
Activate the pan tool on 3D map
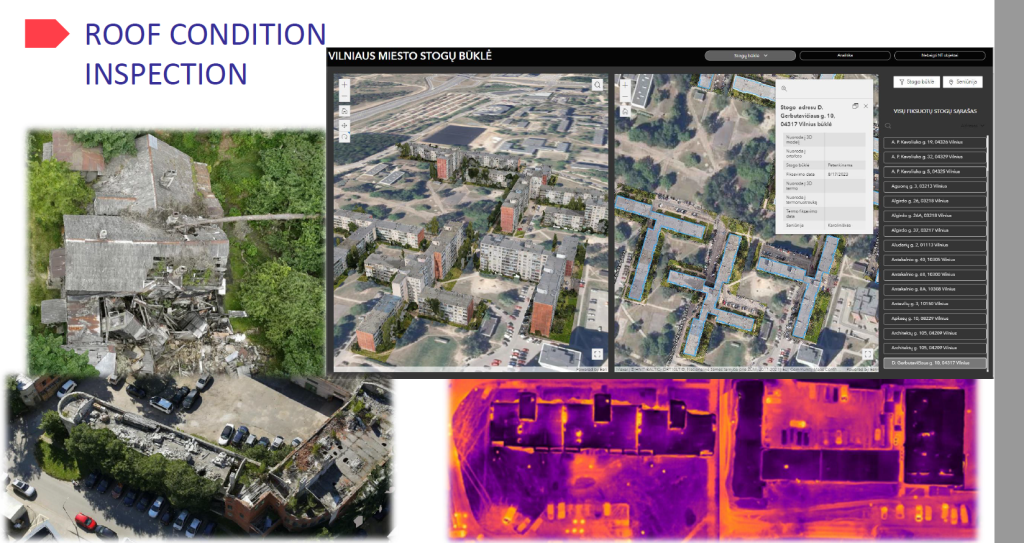344,124
